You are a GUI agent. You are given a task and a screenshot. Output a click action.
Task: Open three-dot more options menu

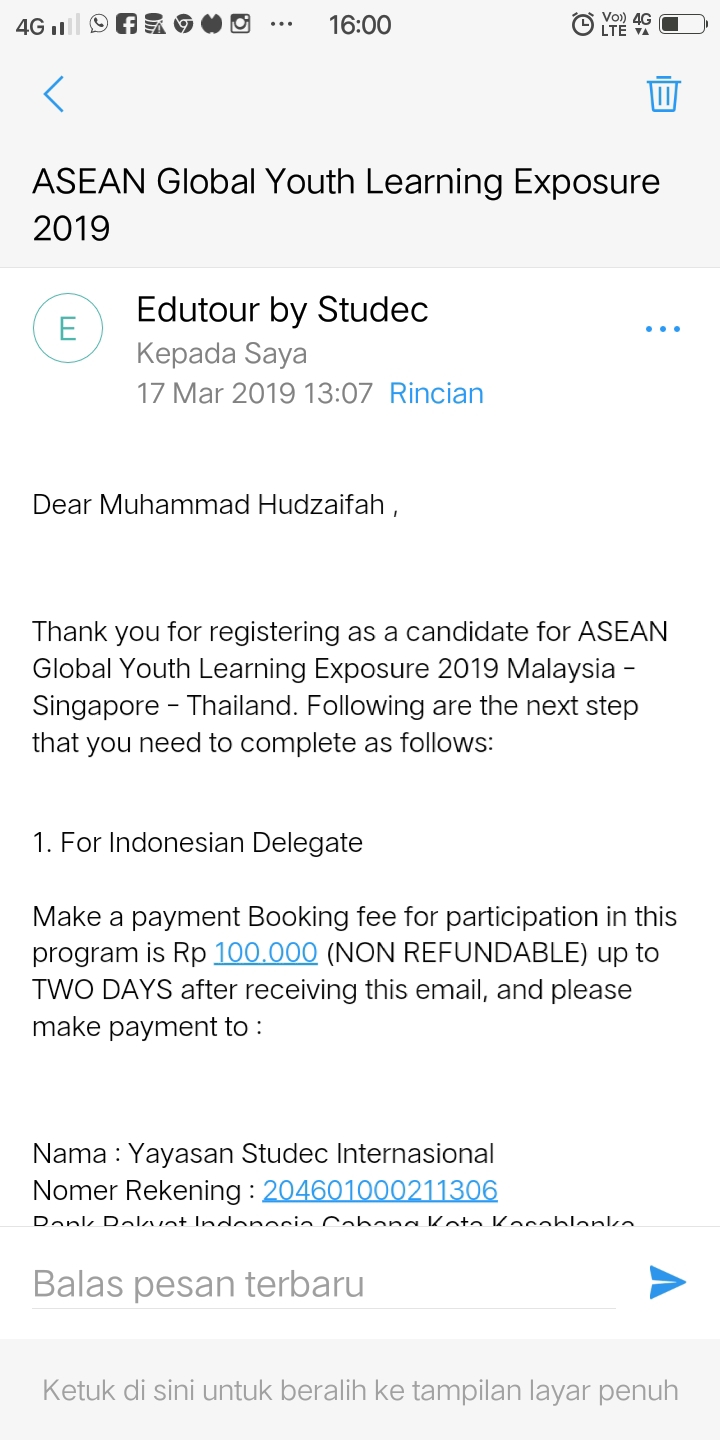[663, 329]
